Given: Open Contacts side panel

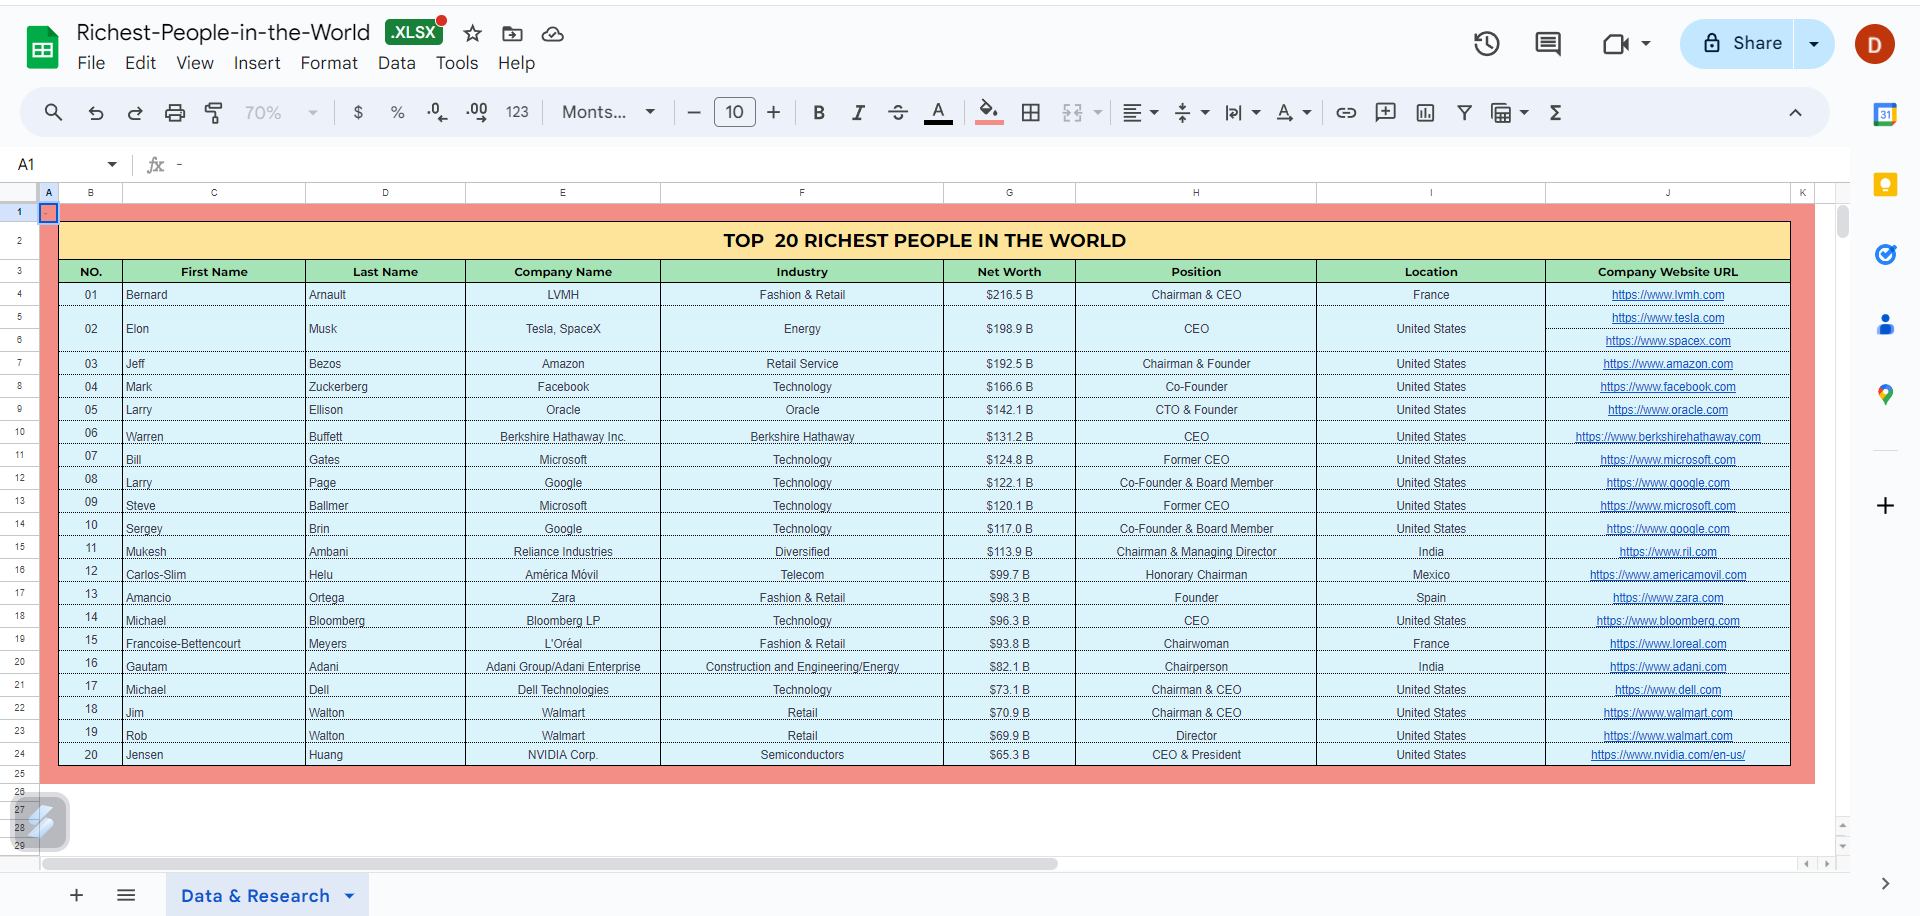Looking at the screenshot, I should pyautogui.click(x=1885, y=325).
